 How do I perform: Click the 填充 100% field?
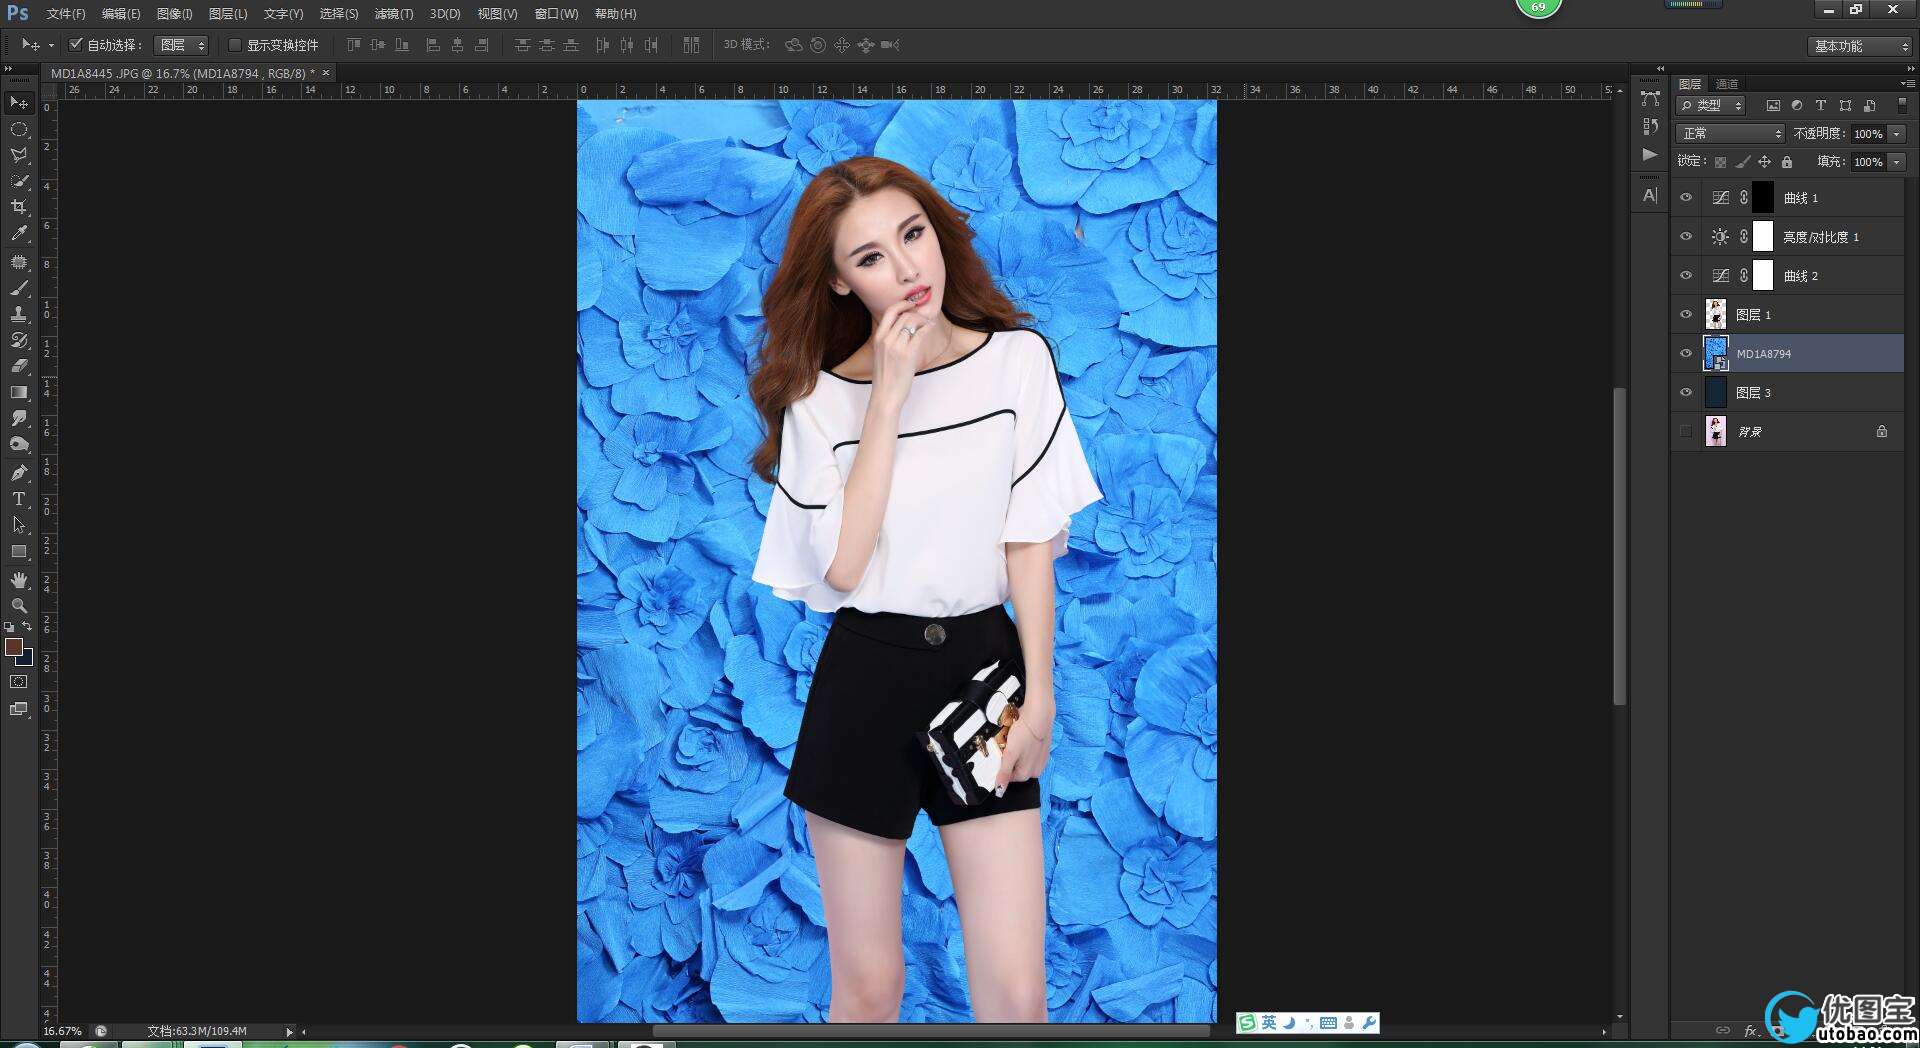(1868, 162)
